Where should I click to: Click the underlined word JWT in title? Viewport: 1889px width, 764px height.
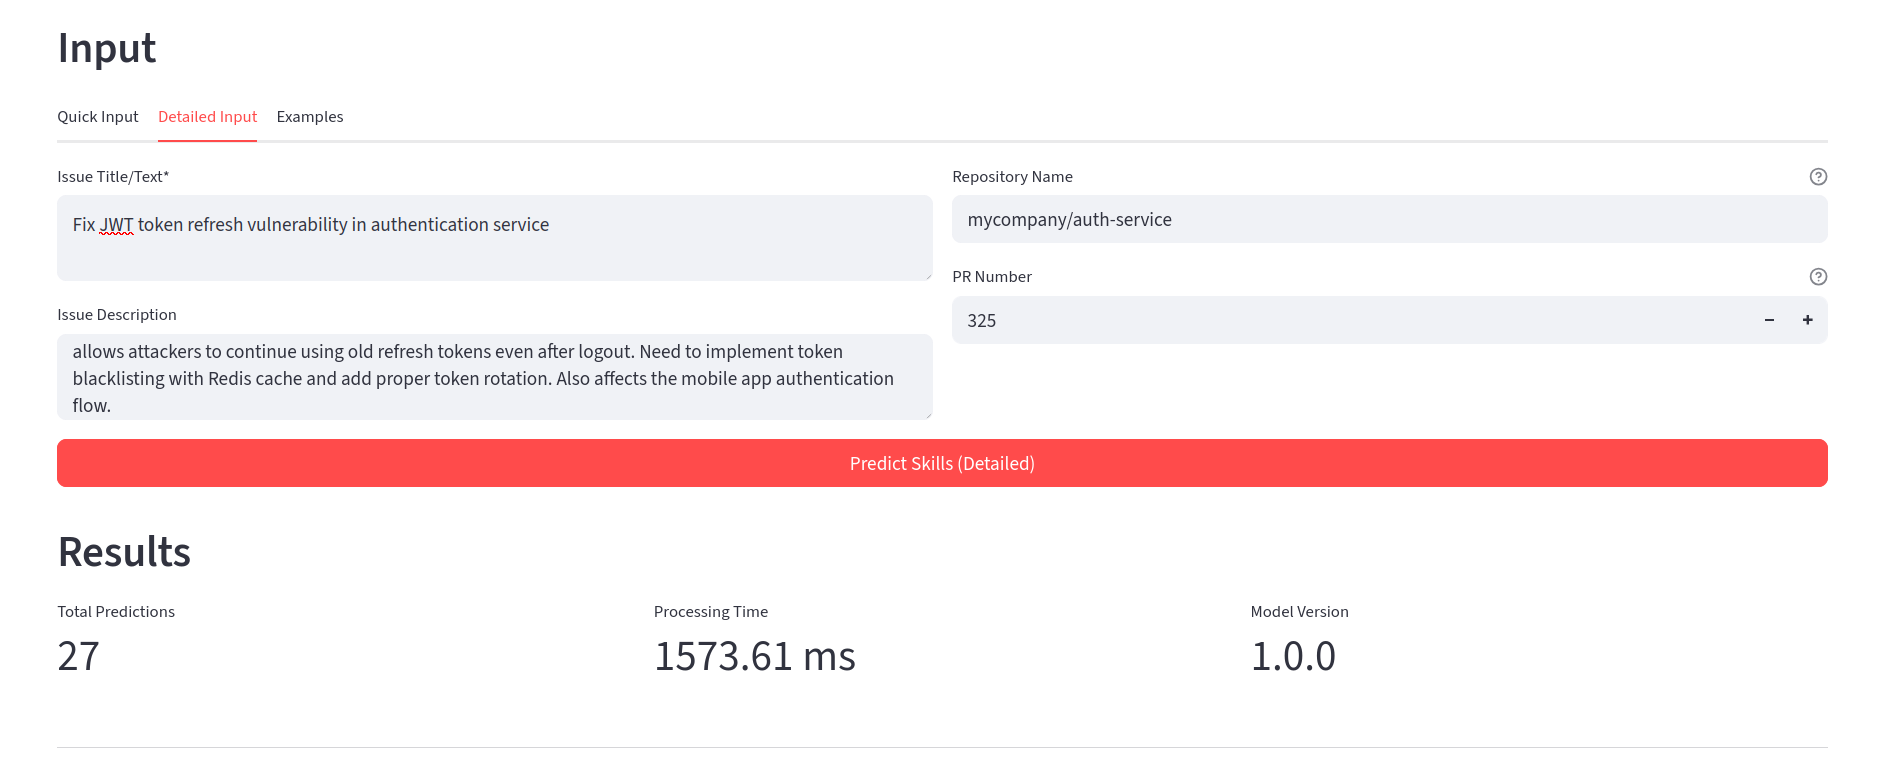coord(117,225)
